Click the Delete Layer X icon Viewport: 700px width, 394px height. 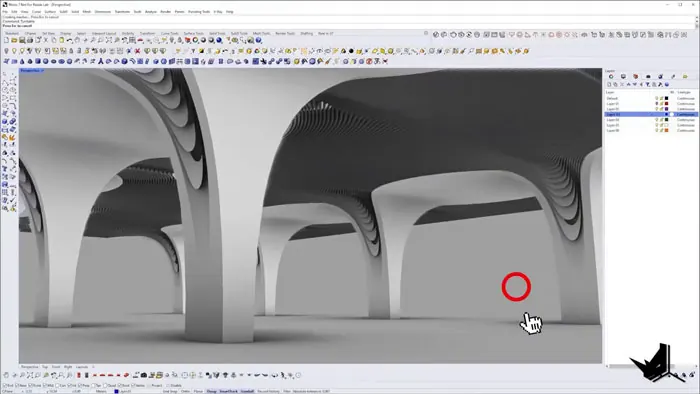click(622, 84)
